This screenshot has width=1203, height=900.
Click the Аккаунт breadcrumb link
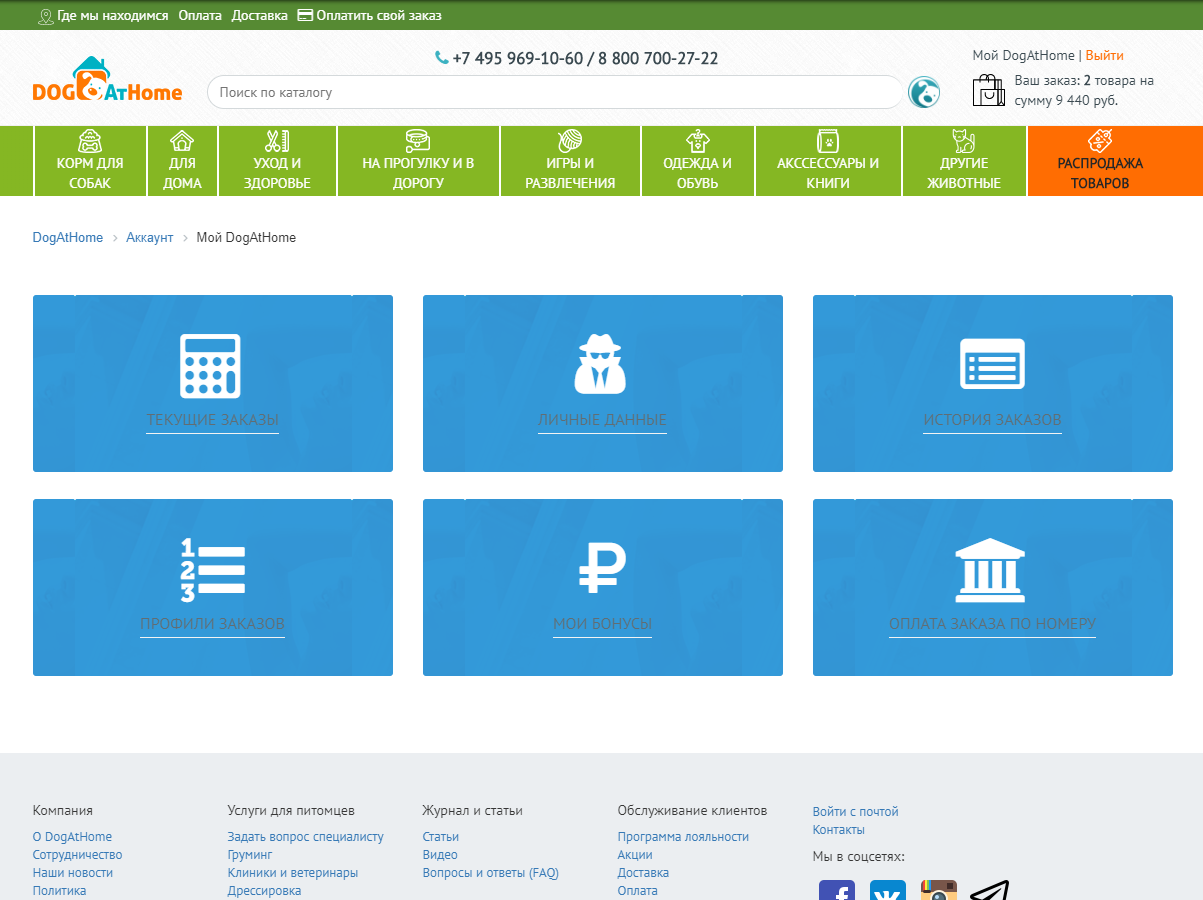[x=150, y=237]
